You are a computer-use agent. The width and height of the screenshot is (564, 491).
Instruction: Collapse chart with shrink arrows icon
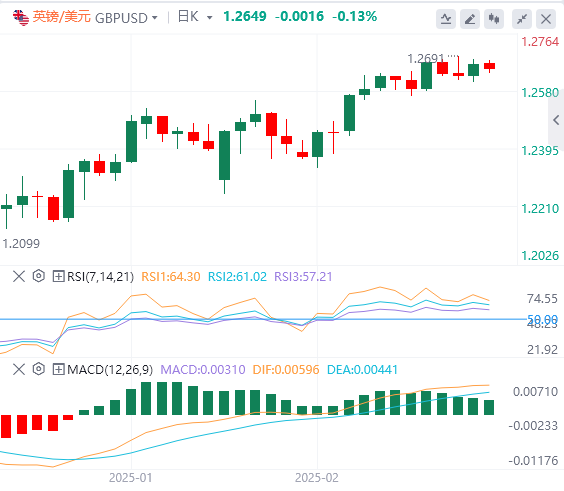click(522, 19)
